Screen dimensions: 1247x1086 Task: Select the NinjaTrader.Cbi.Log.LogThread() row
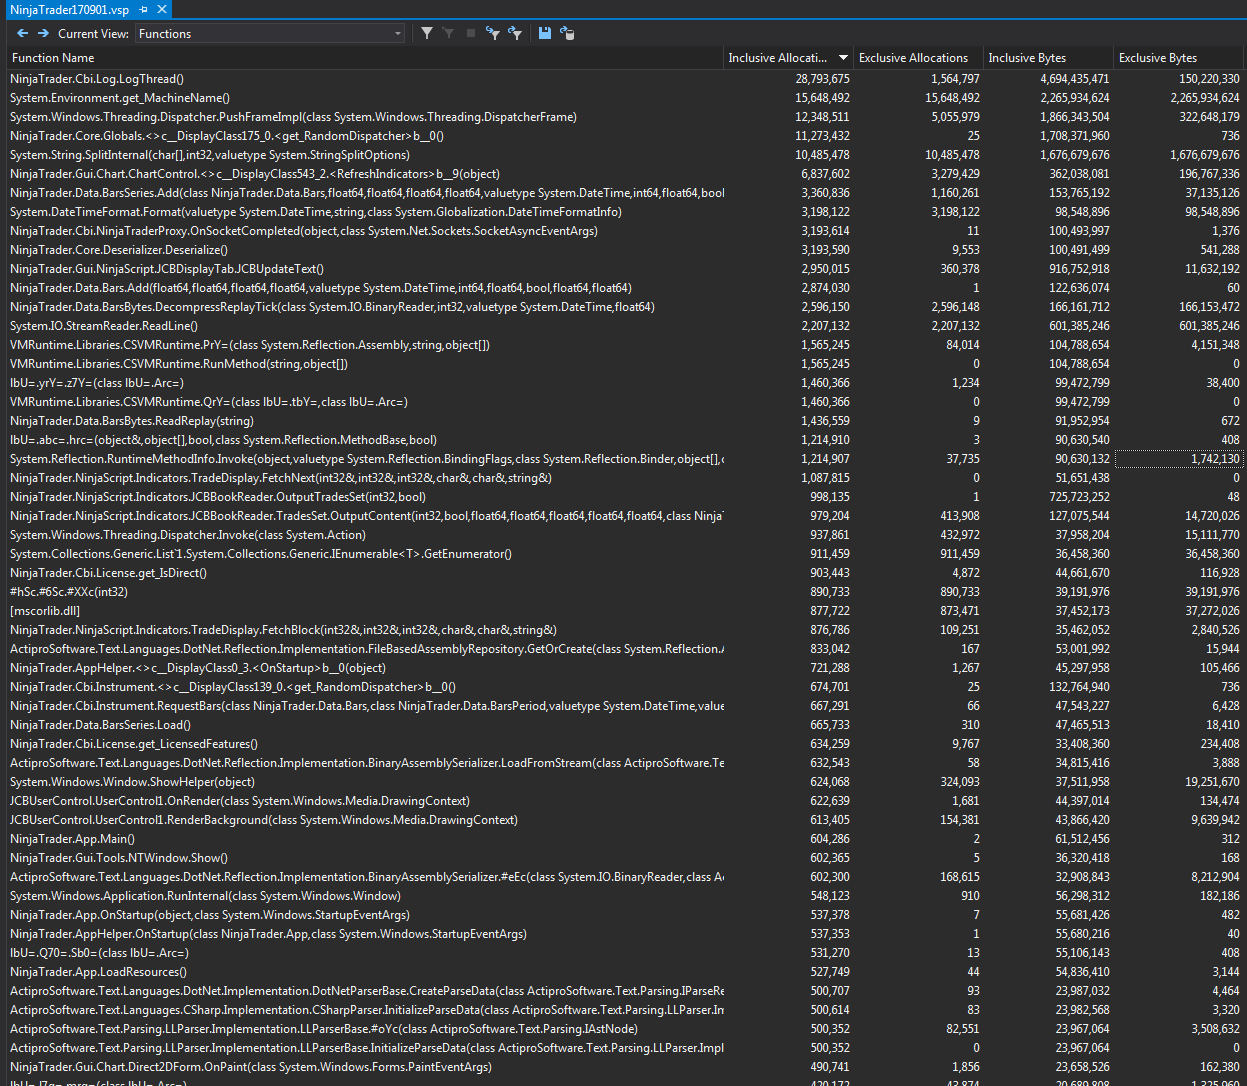tap(624, 79)
